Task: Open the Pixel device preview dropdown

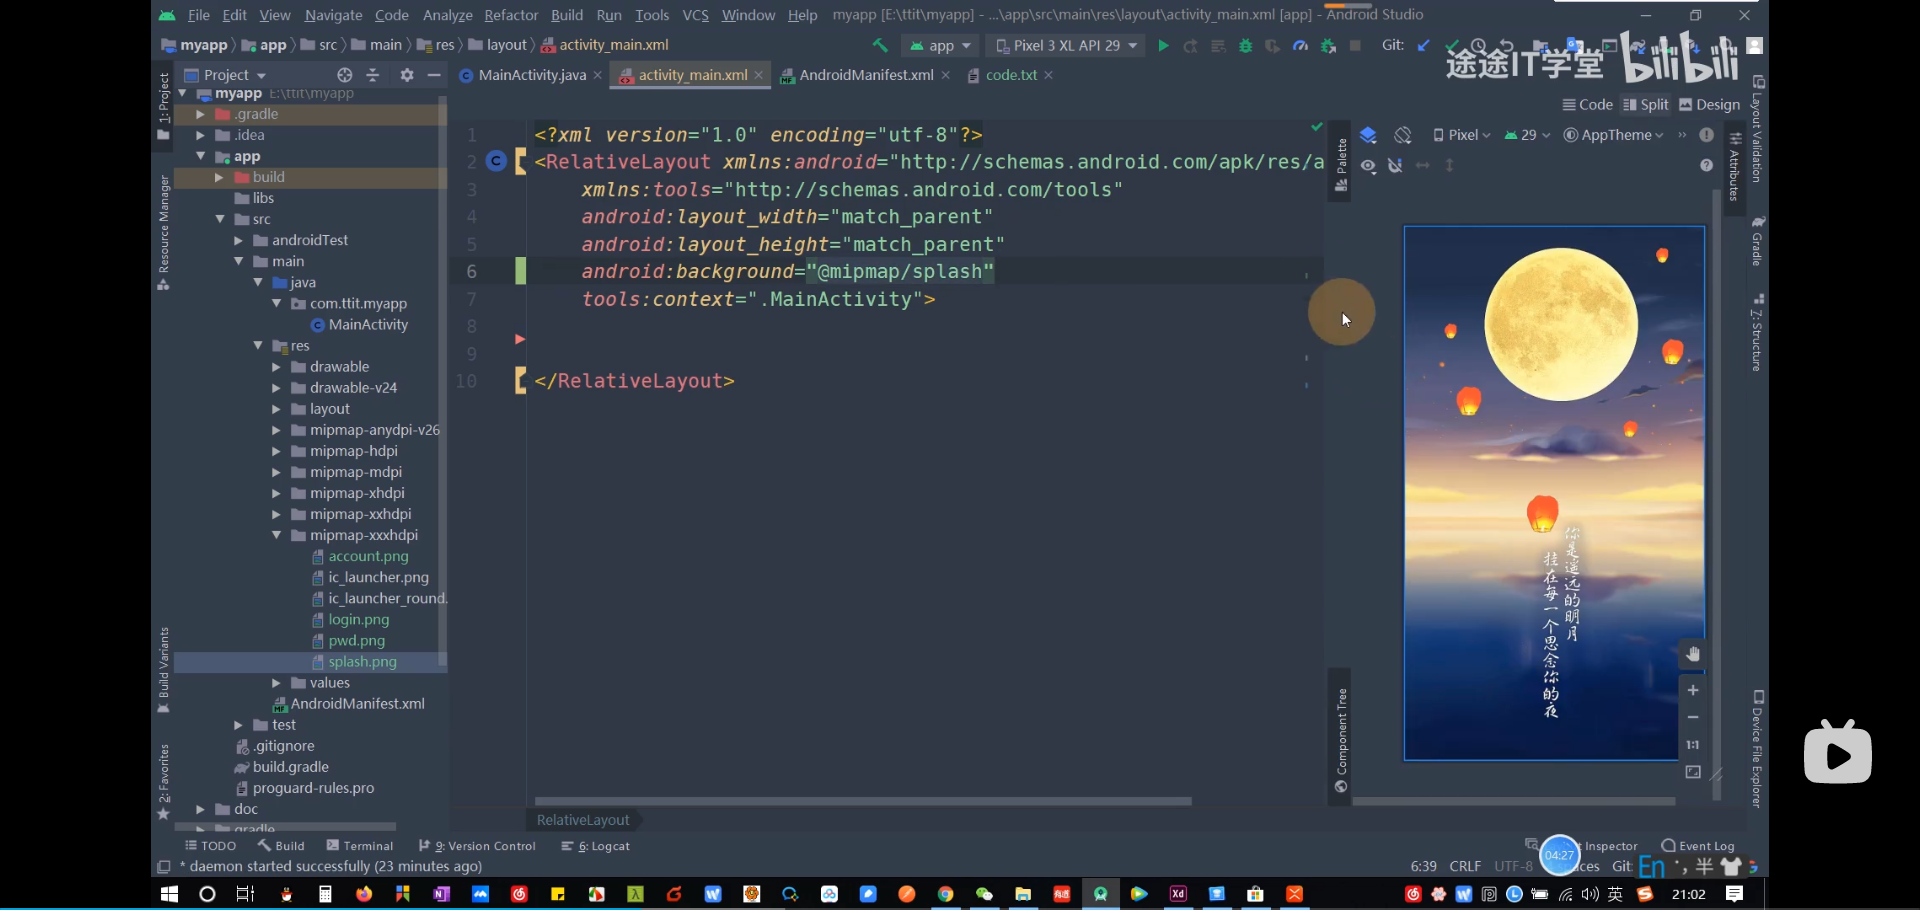Action: tap(1461, 135)
